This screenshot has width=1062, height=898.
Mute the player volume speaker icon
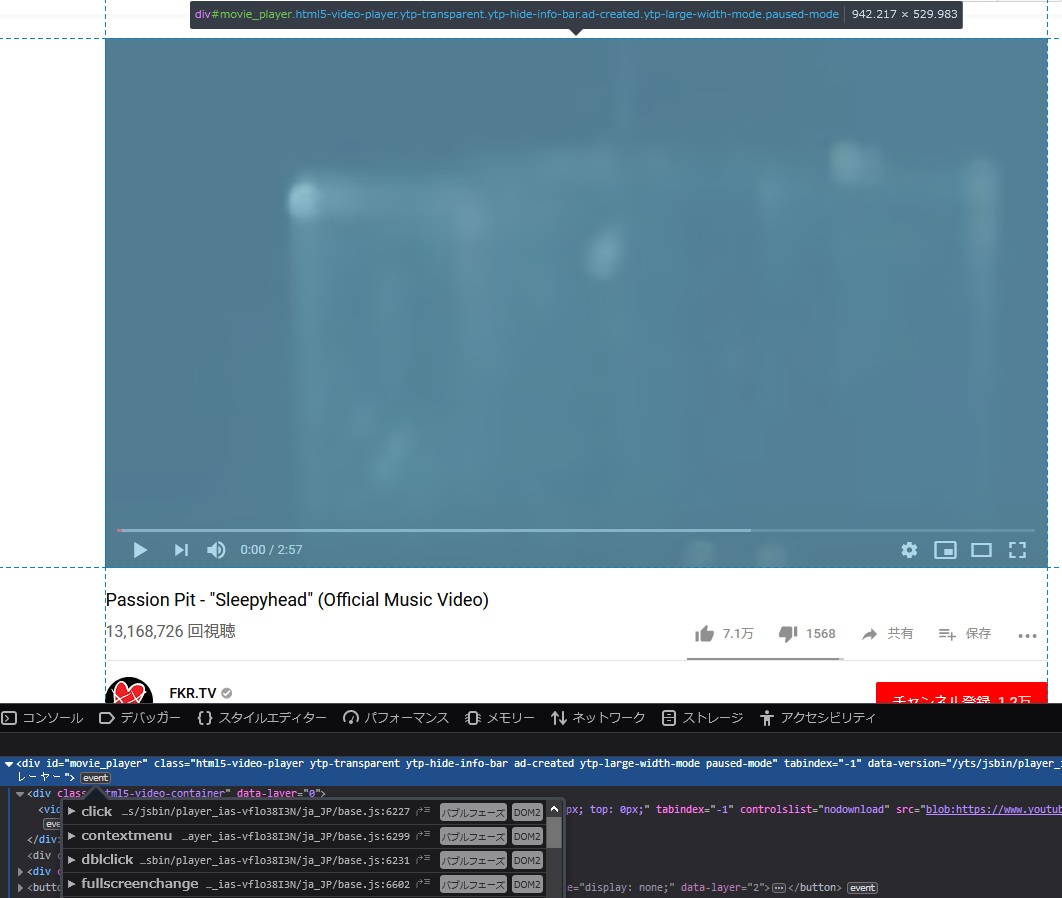click(216, 550)
